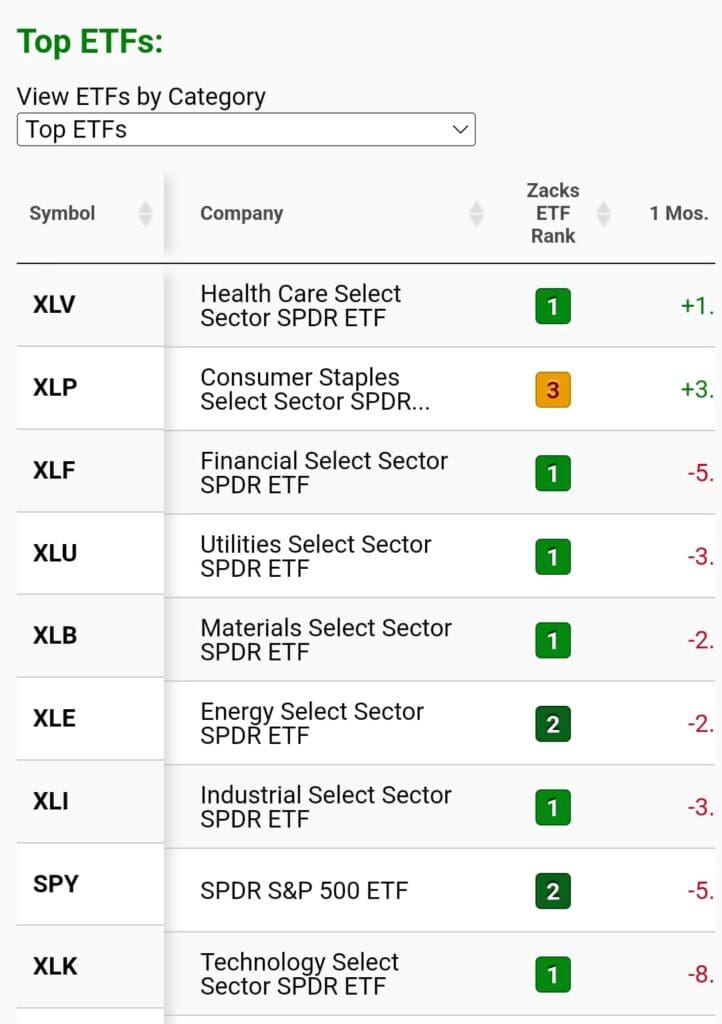The image size is (722, 1024).
Task: Sort the table by Symbol column
Action: pyautogui.click(x=147, y=212)
